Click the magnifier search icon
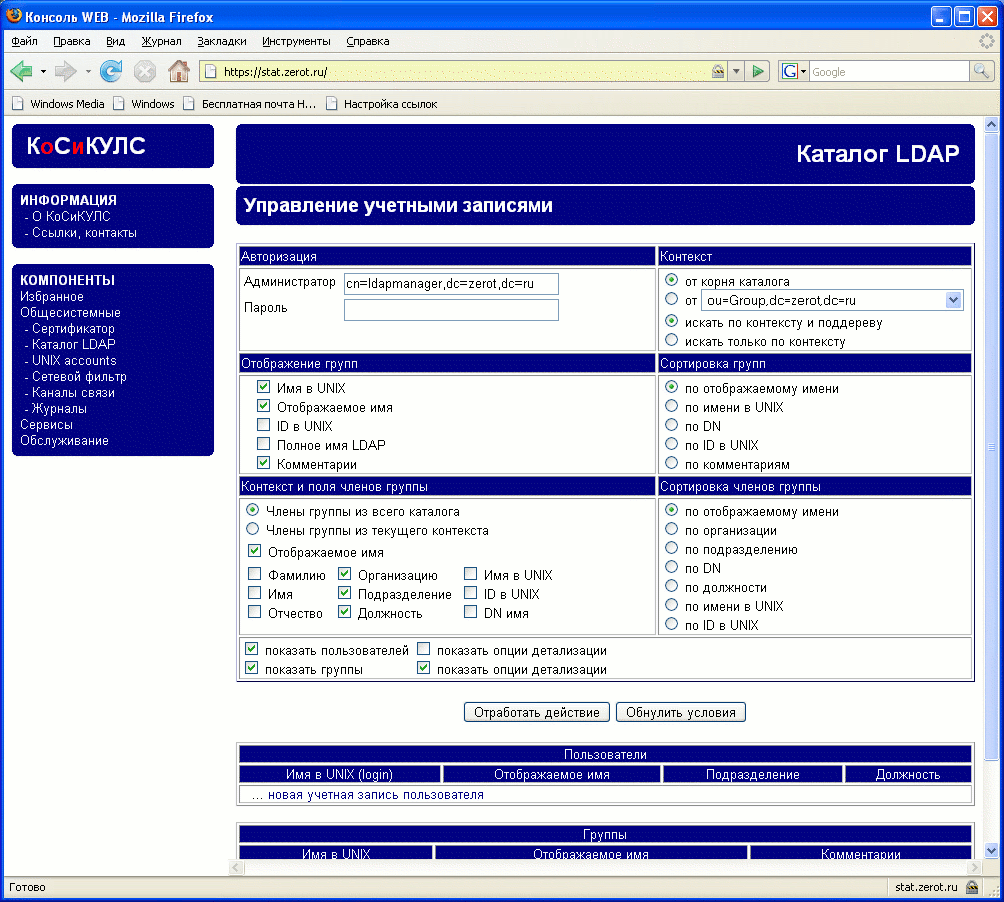Viewport: 1004px width, 902px height. coord(981,71)
